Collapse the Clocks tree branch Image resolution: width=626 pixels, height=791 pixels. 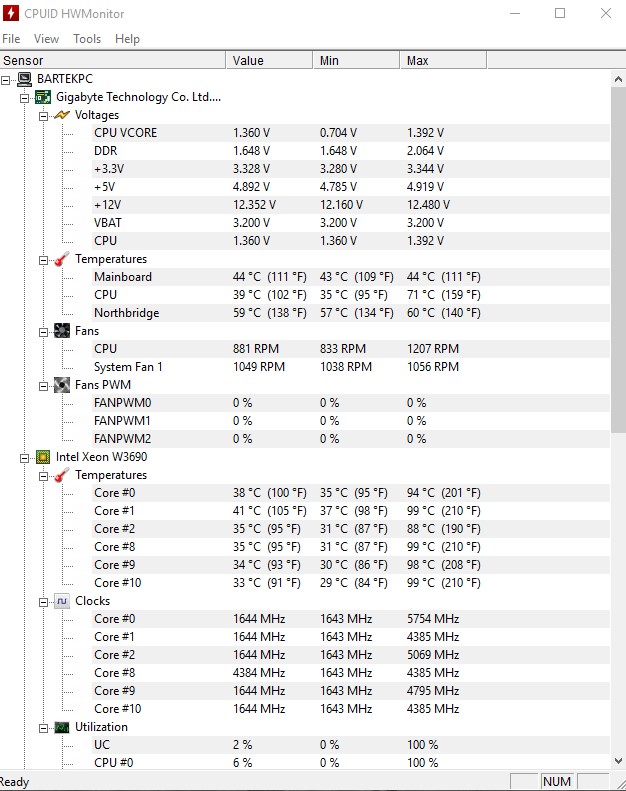coord(44,601)
